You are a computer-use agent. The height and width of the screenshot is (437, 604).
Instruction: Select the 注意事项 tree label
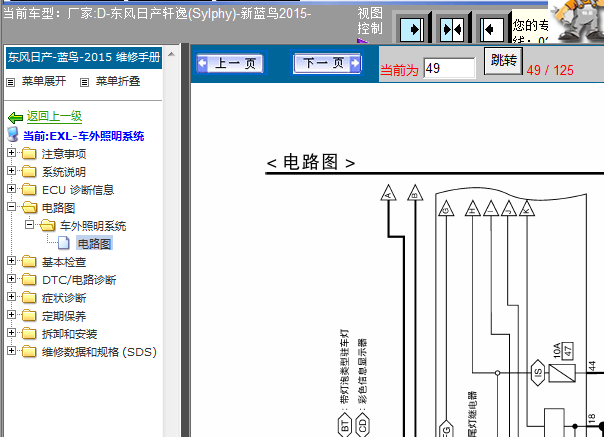coord(64,154)
